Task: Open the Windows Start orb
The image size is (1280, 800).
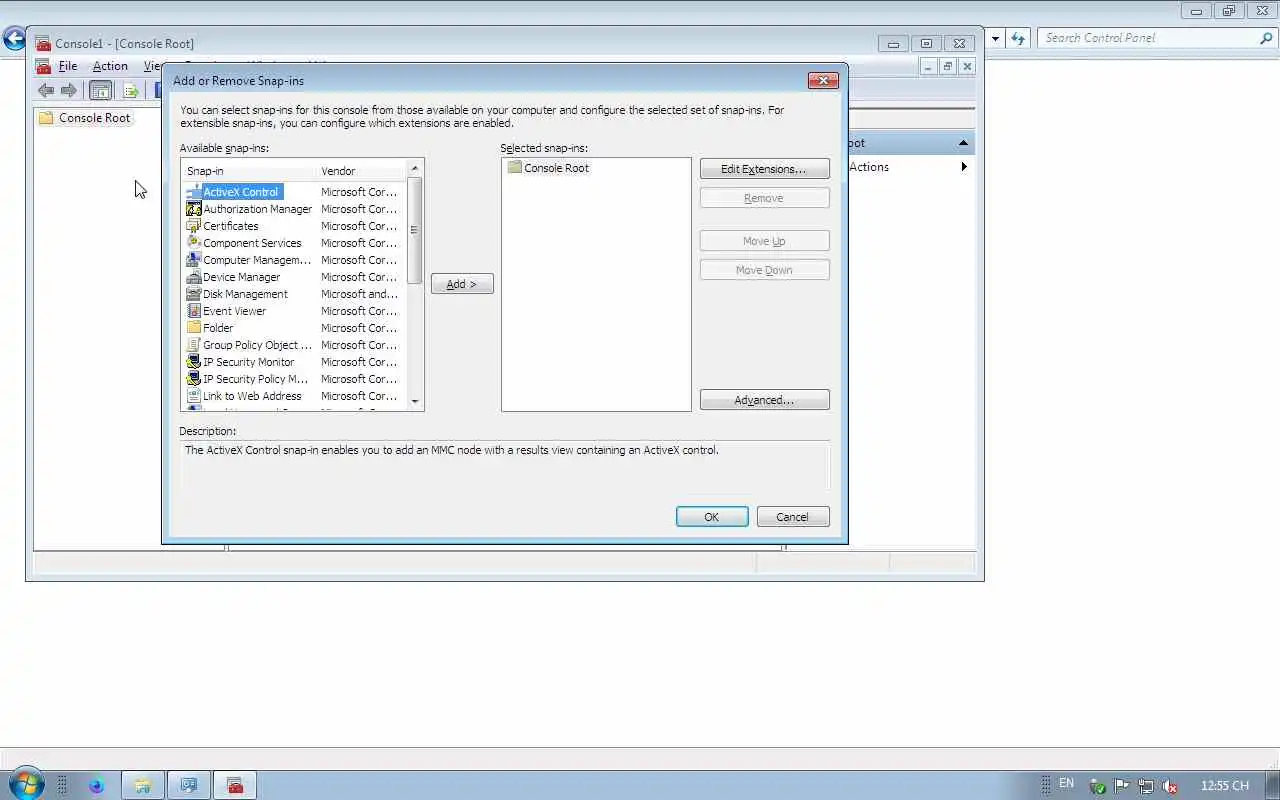Action: 25,784
